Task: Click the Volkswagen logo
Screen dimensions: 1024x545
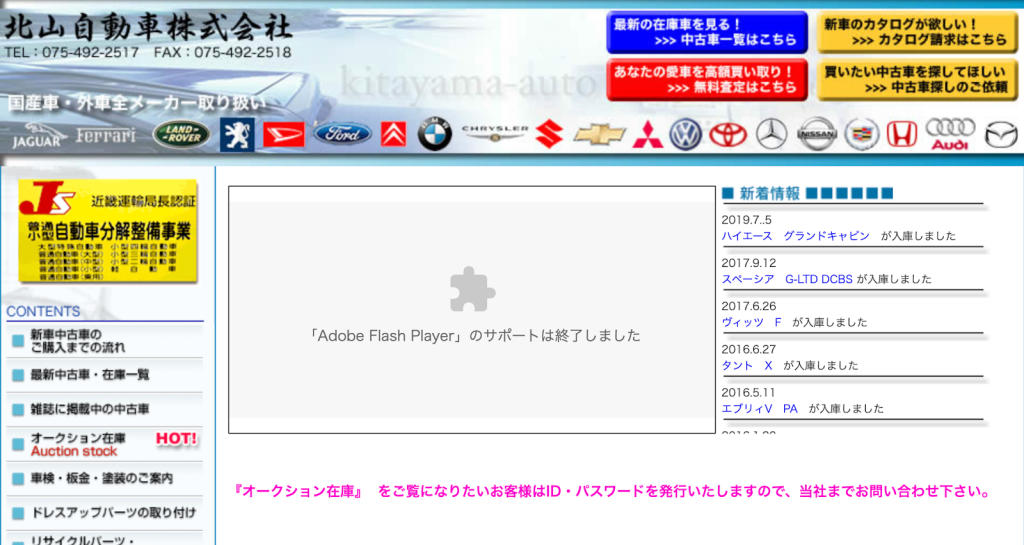Action: click(686, 134)
